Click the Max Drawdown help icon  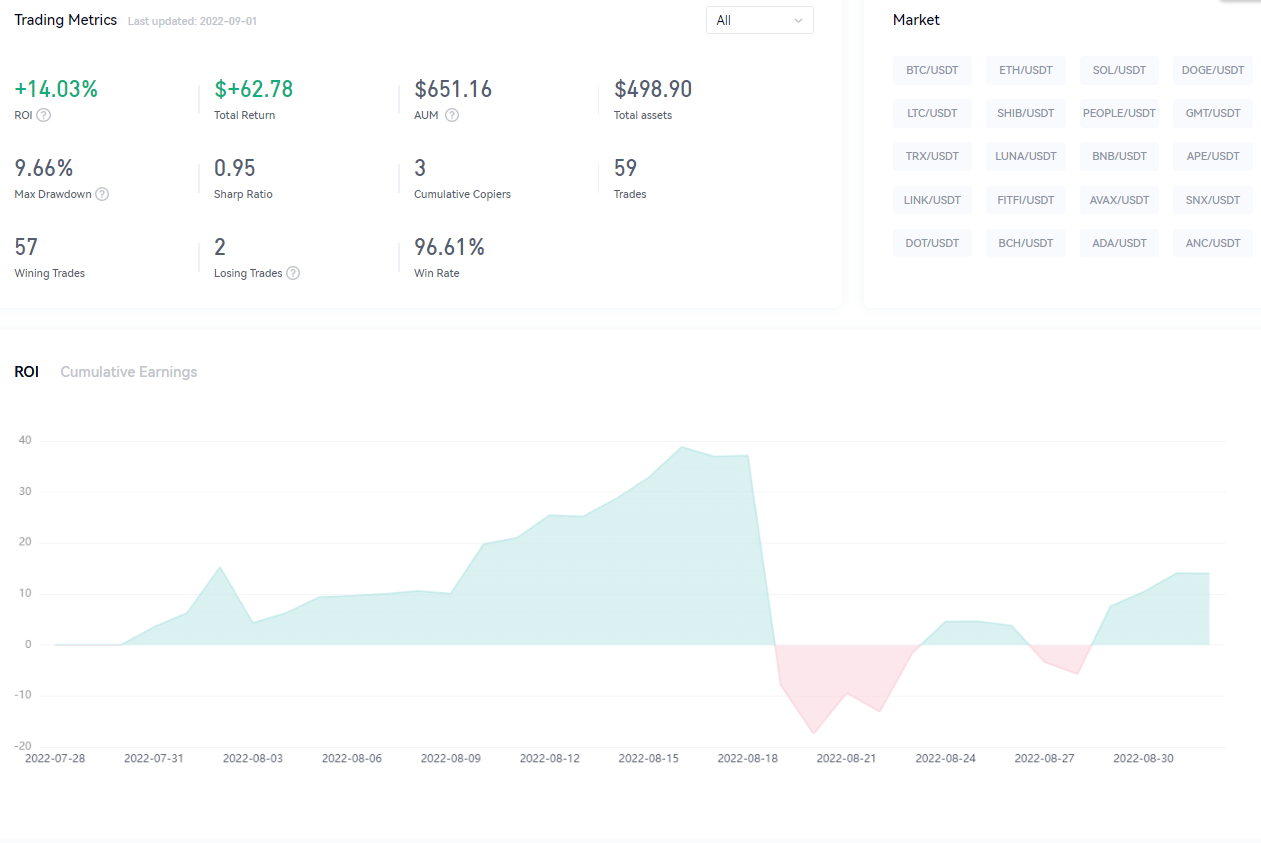[x=102, y=194]
